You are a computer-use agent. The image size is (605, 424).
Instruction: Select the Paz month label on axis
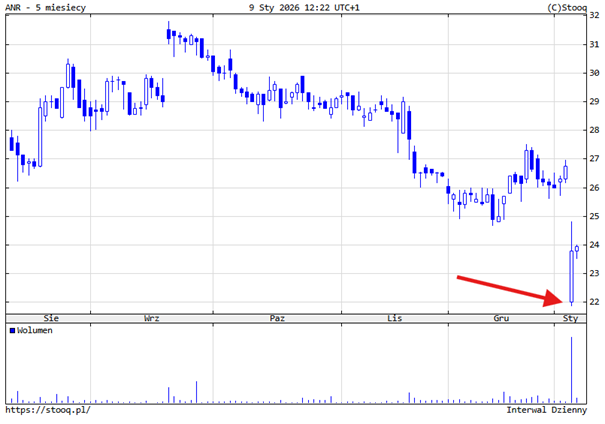pos(277,317)
